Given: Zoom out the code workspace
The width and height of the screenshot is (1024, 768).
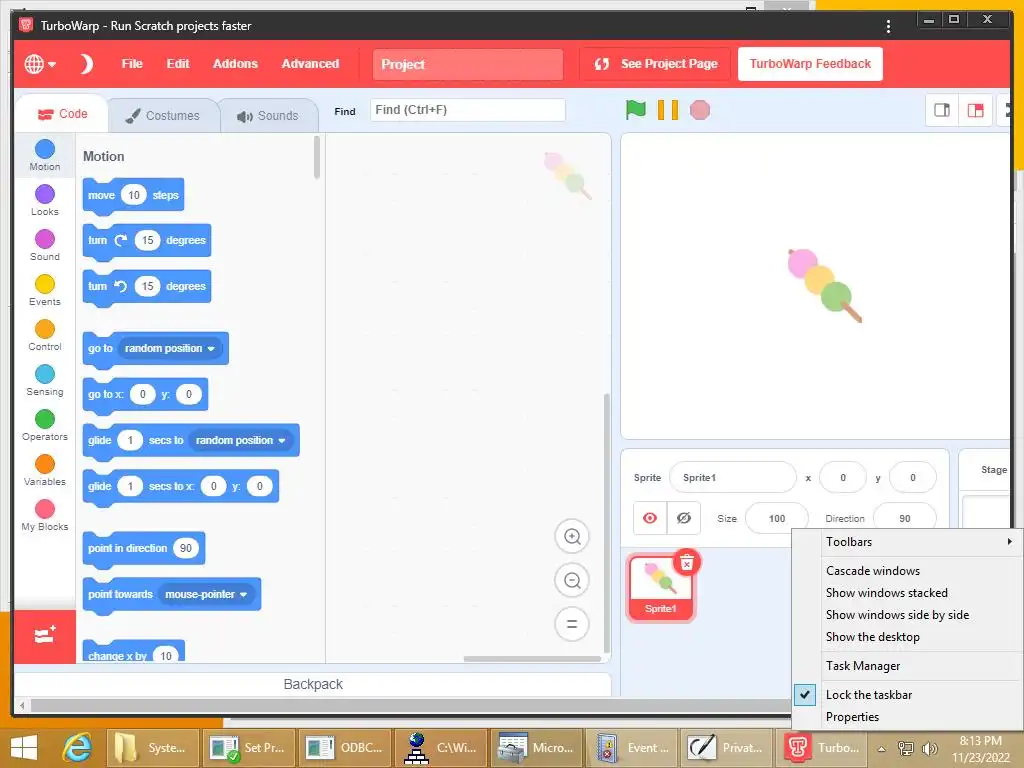Looking at the screenshot, I should [572, 580].
